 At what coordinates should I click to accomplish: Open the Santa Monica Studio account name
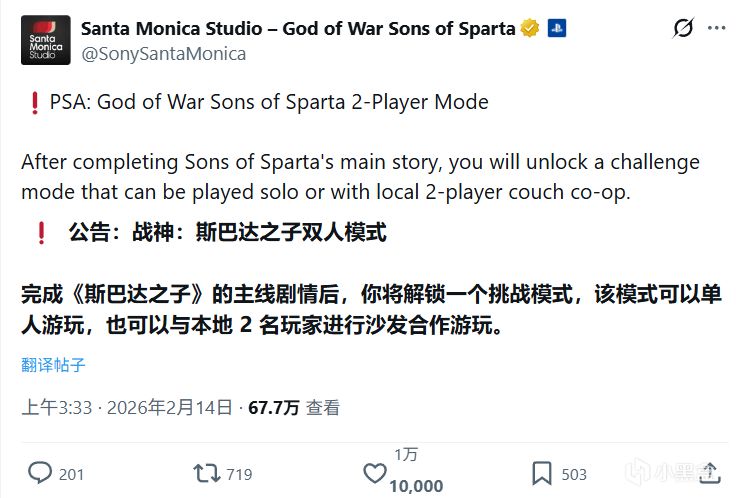tap(298, 28)
